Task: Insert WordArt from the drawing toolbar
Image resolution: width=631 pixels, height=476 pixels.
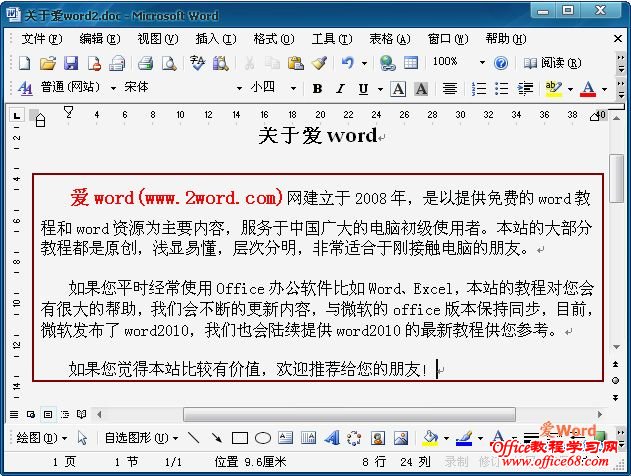Action: pos(332,438)
